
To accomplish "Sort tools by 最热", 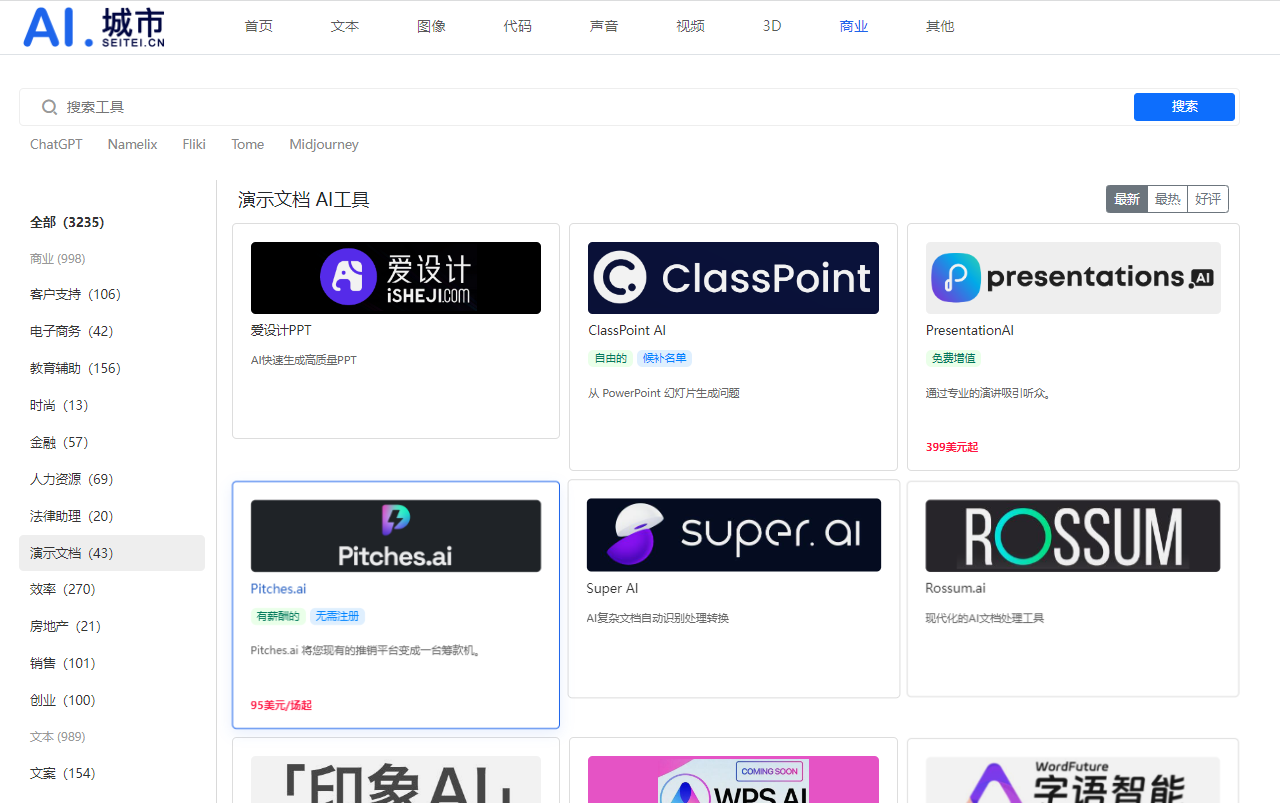I will [1168, 199].
